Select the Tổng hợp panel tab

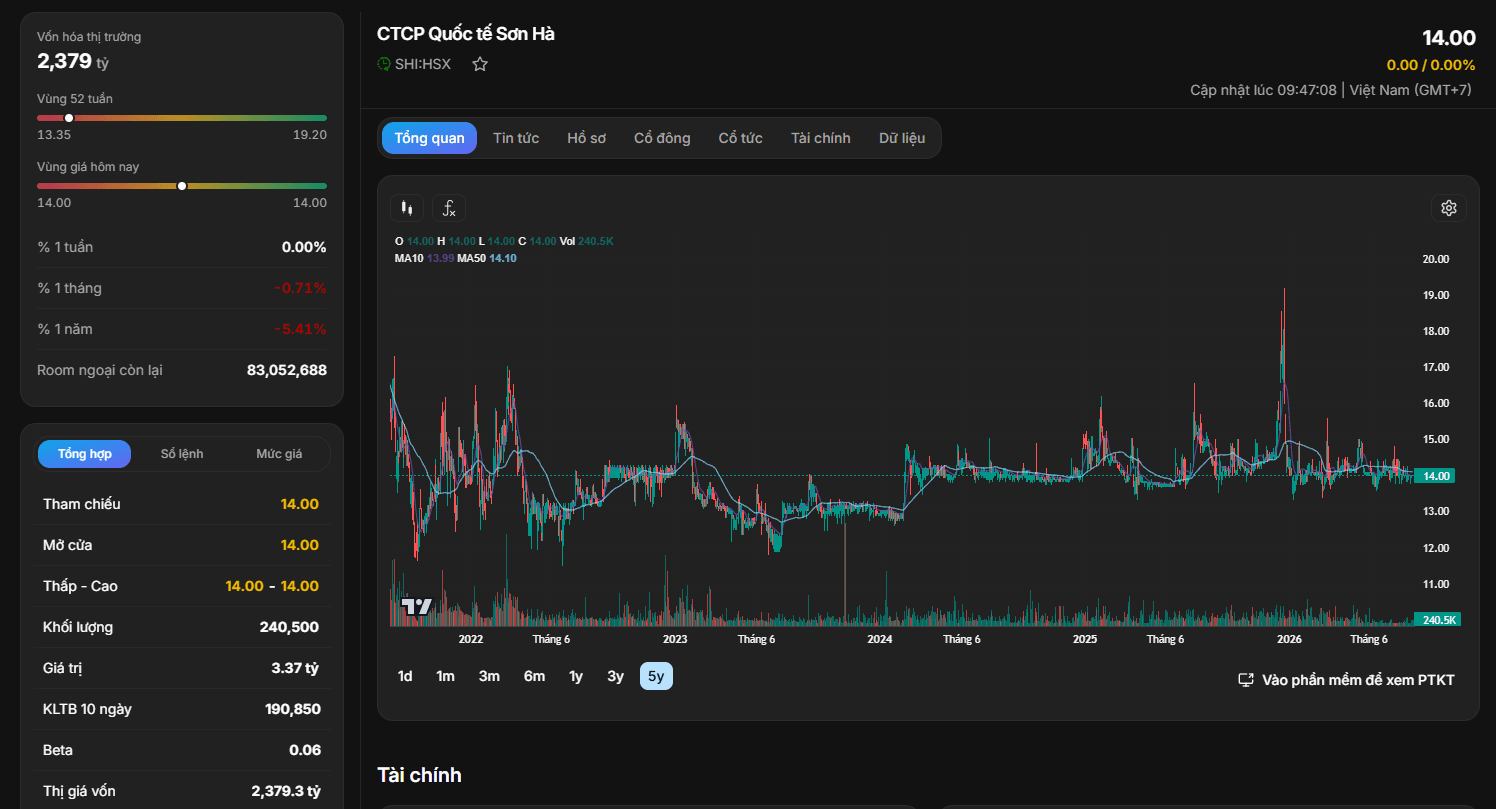[85, 454]
